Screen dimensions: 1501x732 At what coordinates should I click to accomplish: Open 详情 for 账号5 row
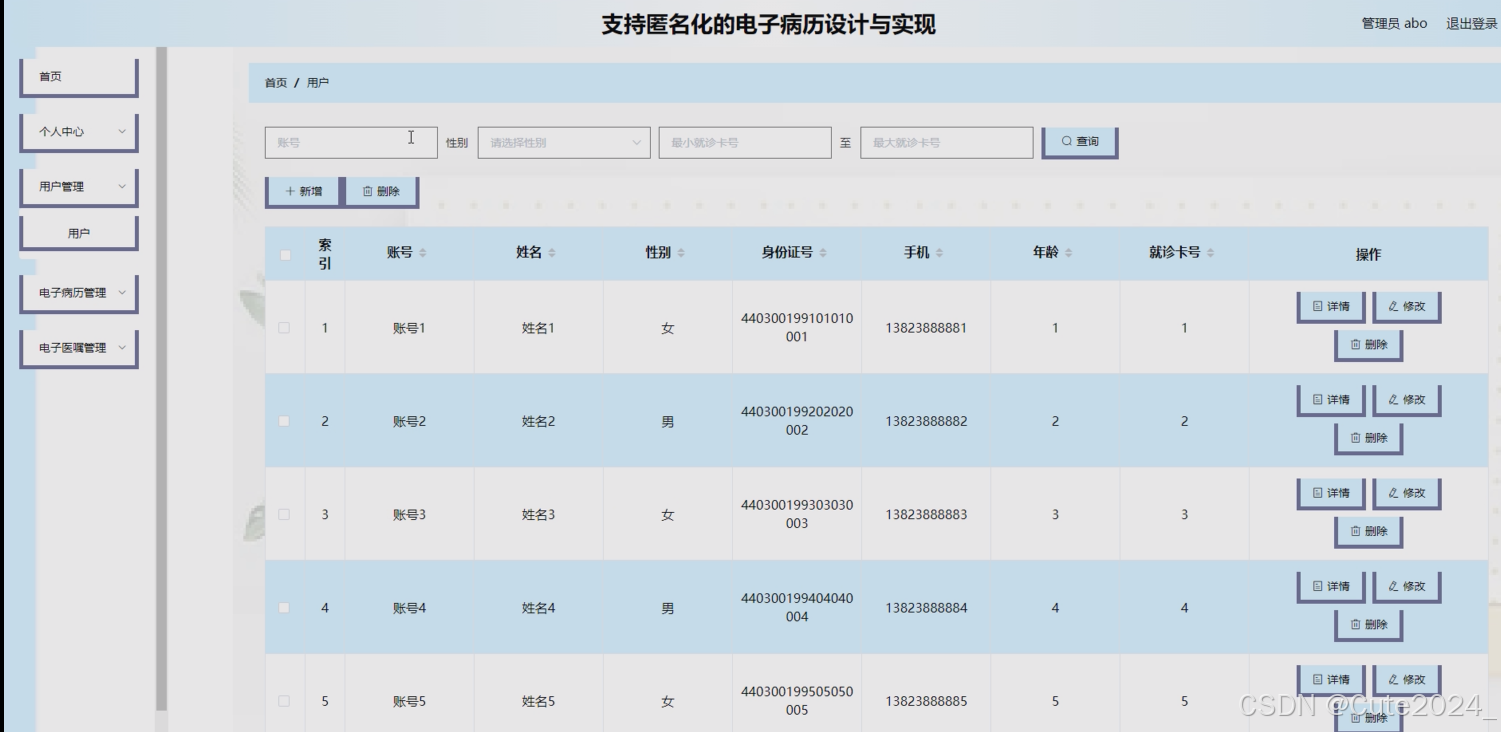point(1331,680)
